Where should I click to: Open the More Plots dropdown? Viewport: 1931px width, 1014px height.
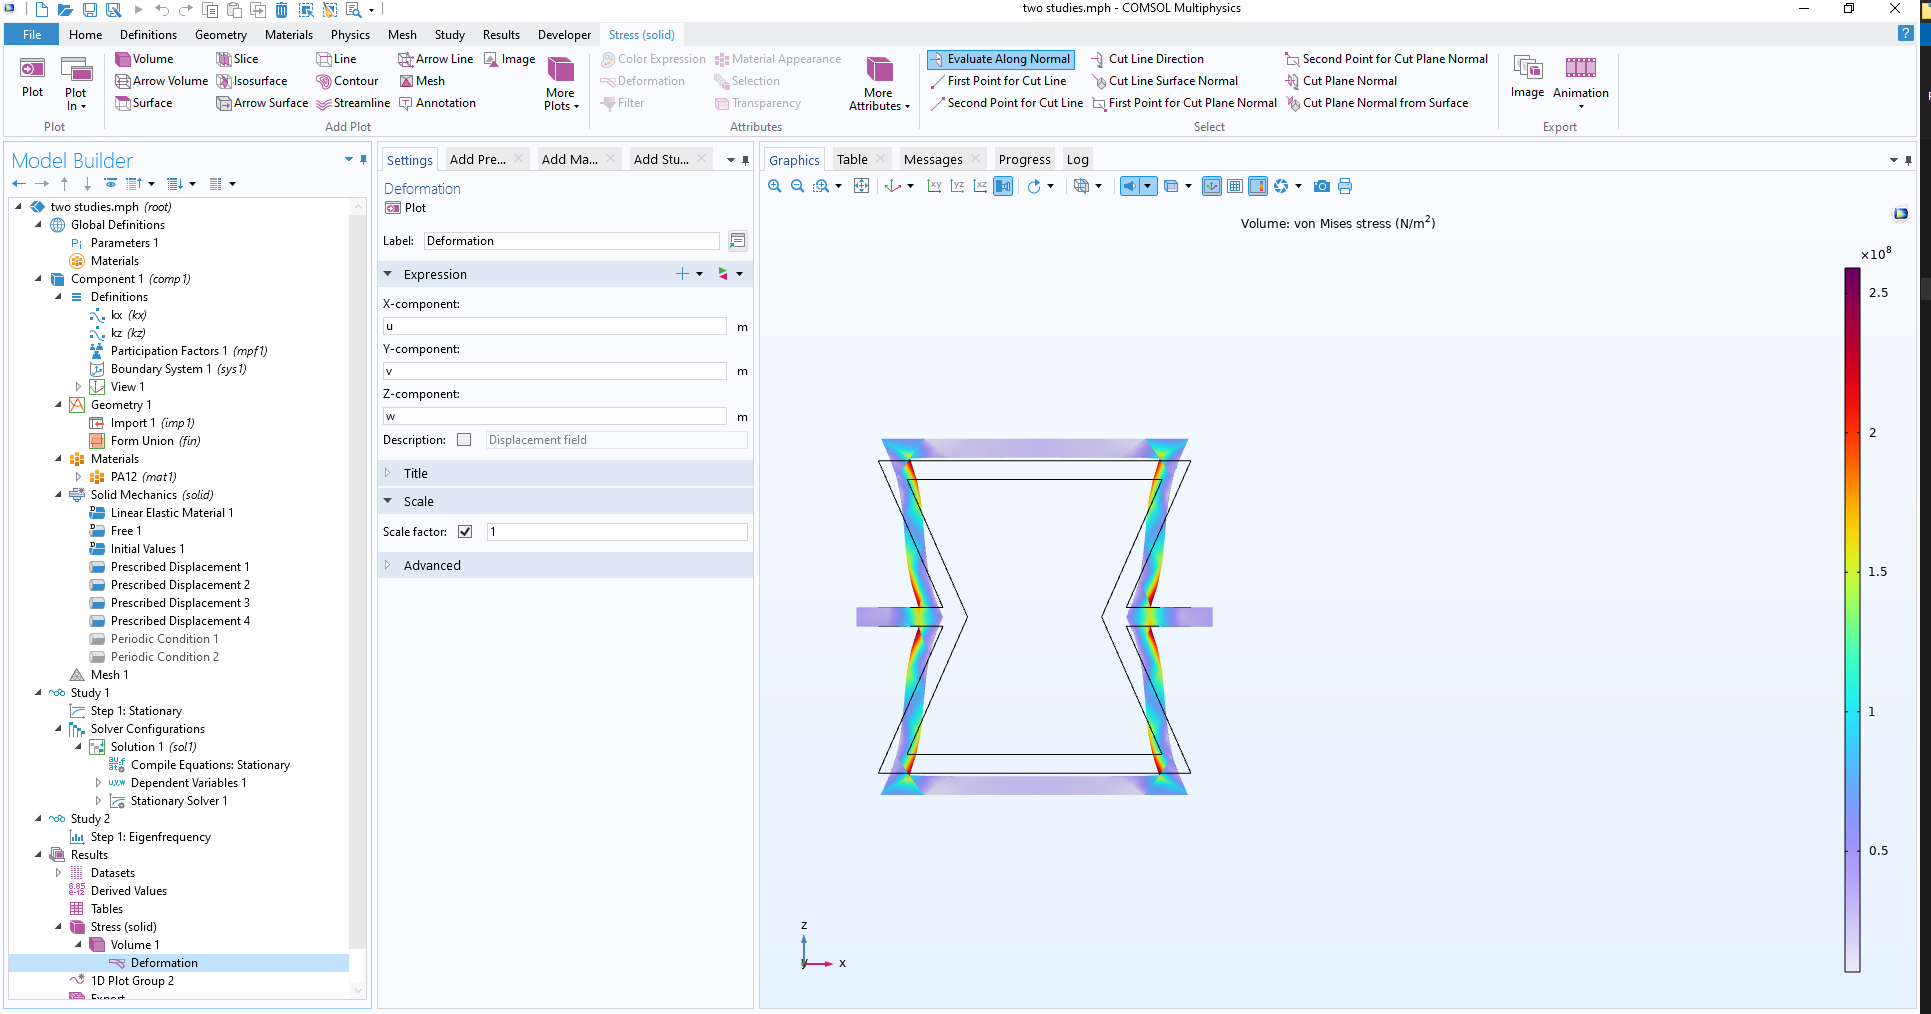coord(561,83)
